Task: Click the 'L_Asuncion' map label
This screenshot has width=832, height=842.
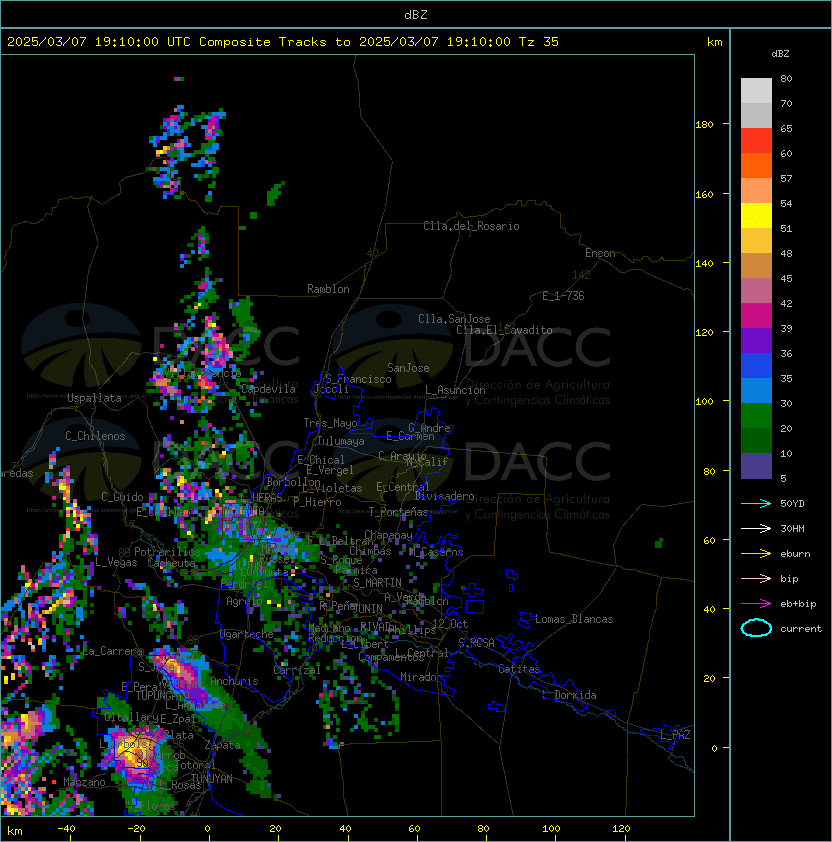Action: click(x=455, y=390)
